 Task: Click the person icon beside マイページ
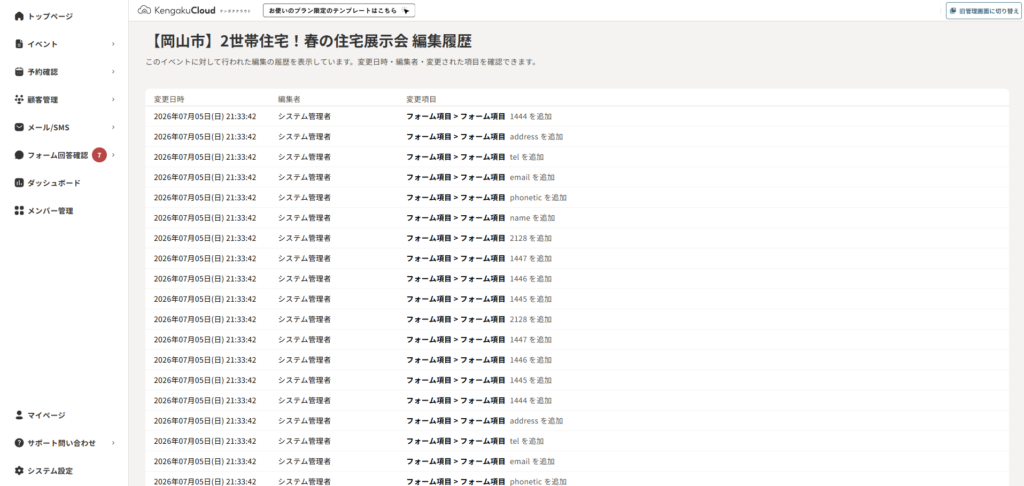[19, 415]
